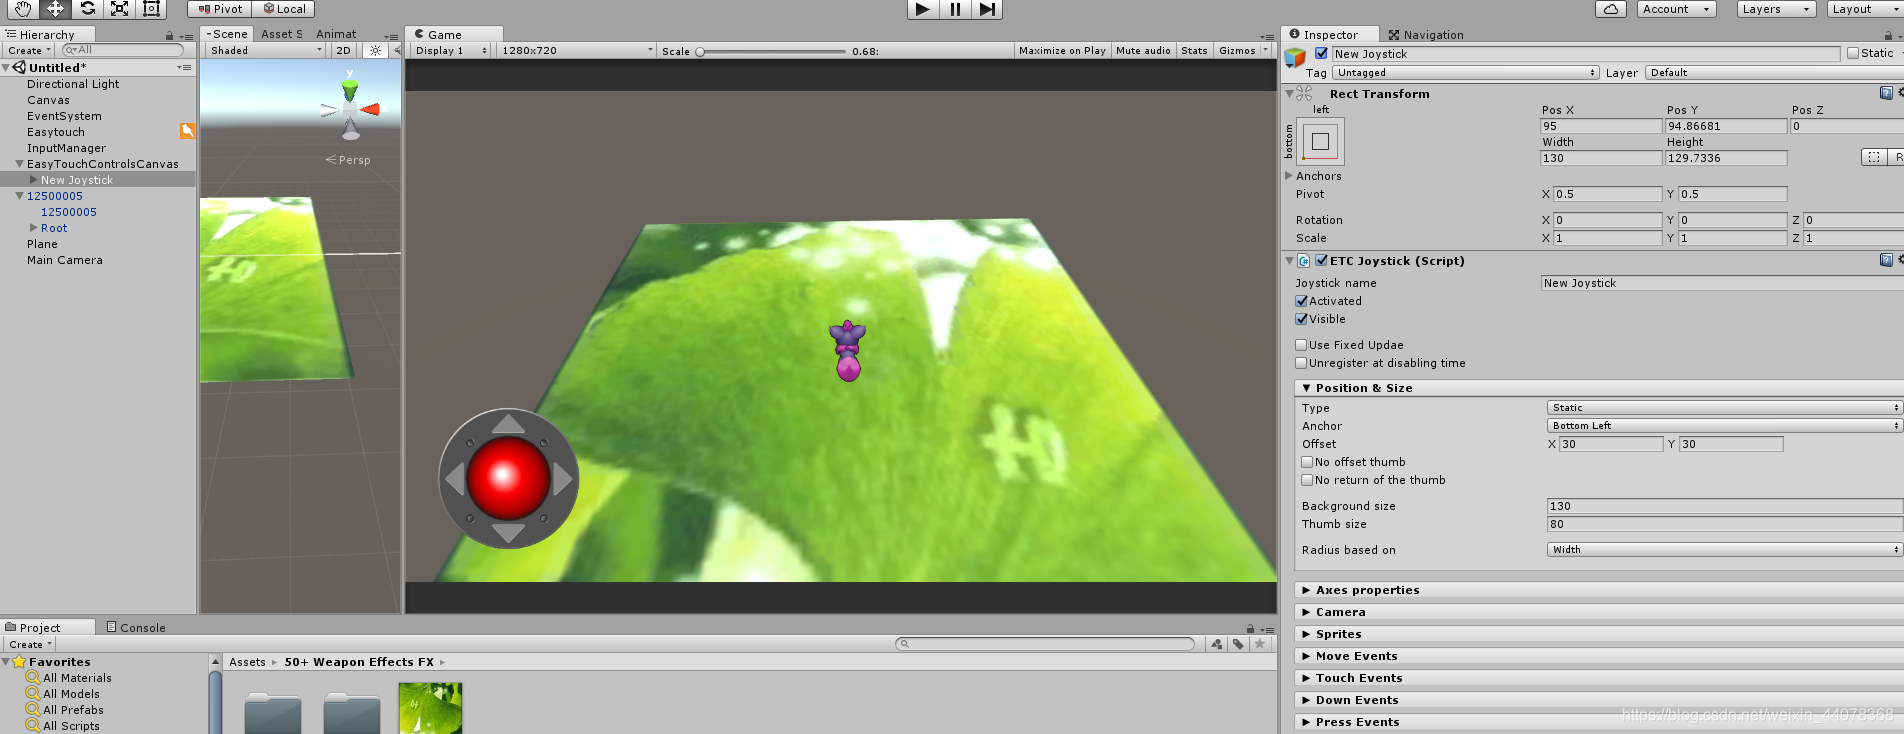Expand the Sprites section
The image size is (1904, 734).
[1599, 634]
